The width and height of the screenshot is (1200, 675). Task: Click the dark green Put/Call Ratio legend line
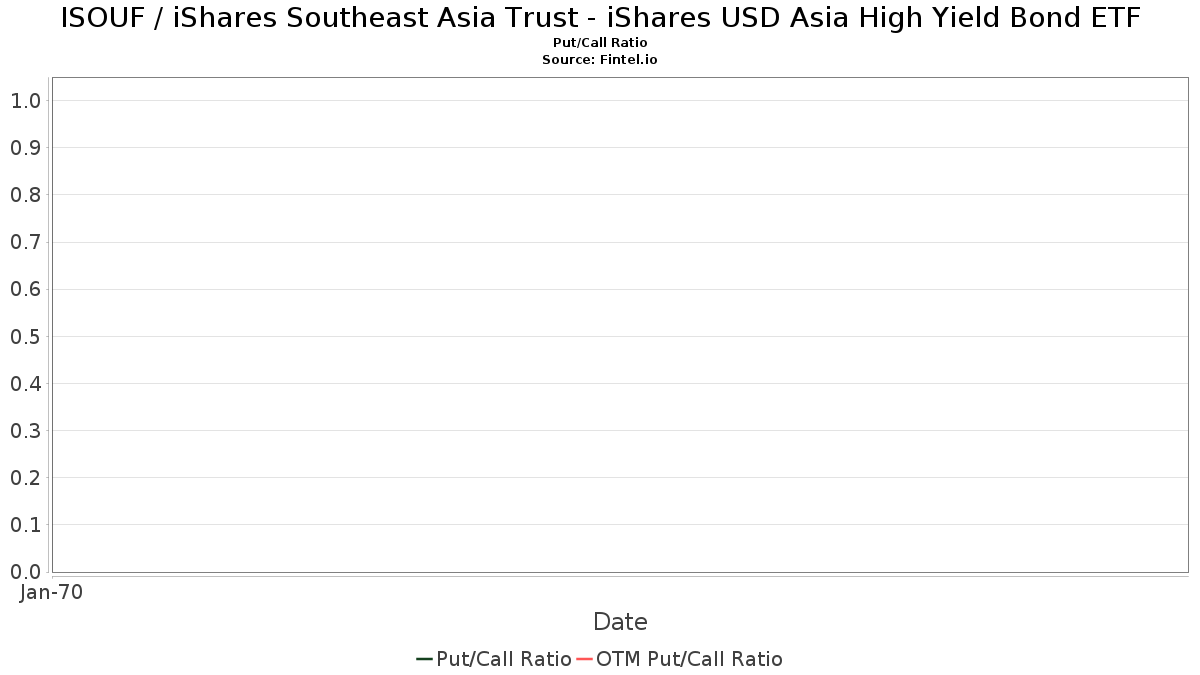(x=424, y=659)
